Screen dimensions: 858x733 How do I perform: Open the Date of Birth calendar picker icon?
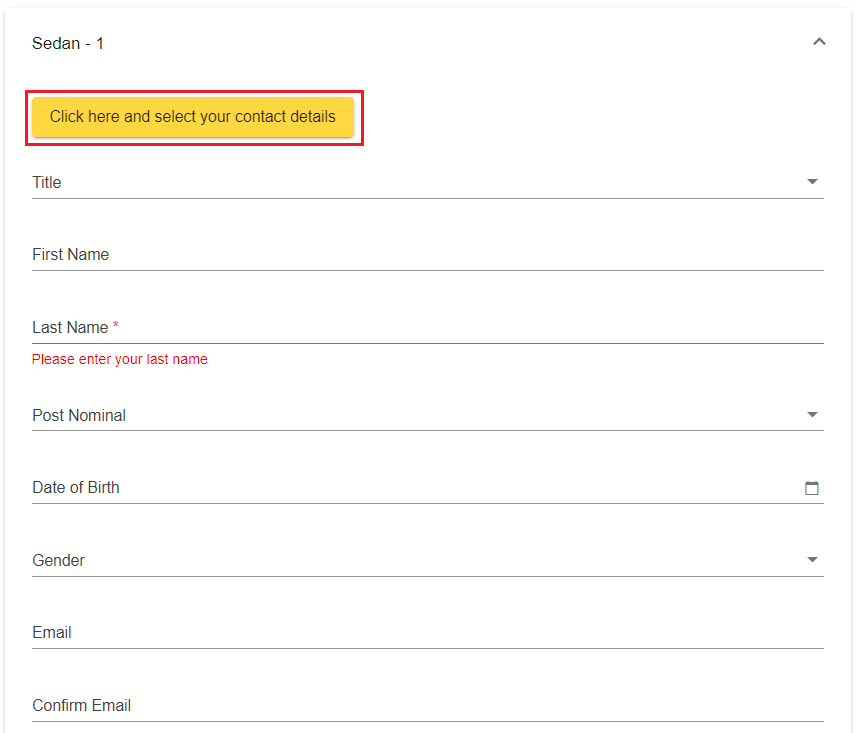pyautogui.click(x=812, y=488)
